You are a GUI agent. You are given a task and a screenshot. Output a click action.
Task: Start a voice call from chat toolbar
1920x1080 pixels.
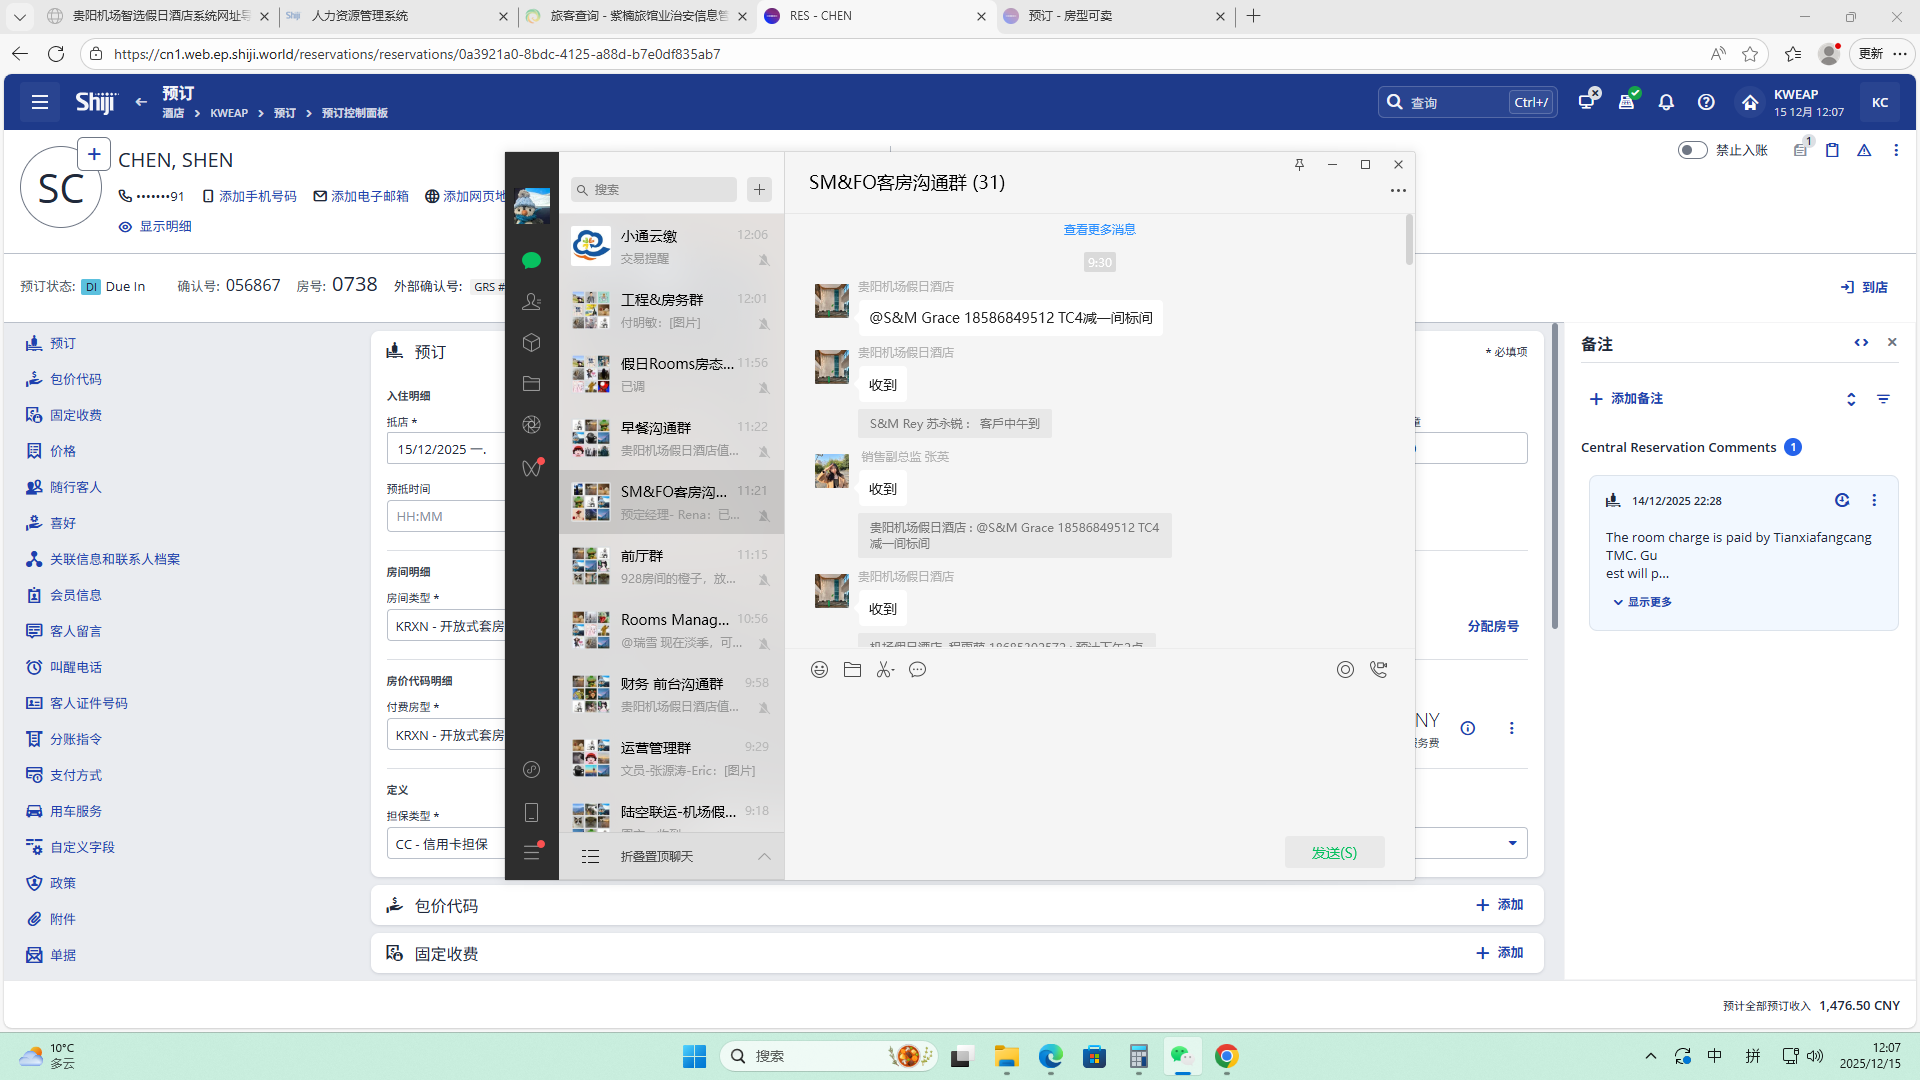click(x=1378, y=670)
